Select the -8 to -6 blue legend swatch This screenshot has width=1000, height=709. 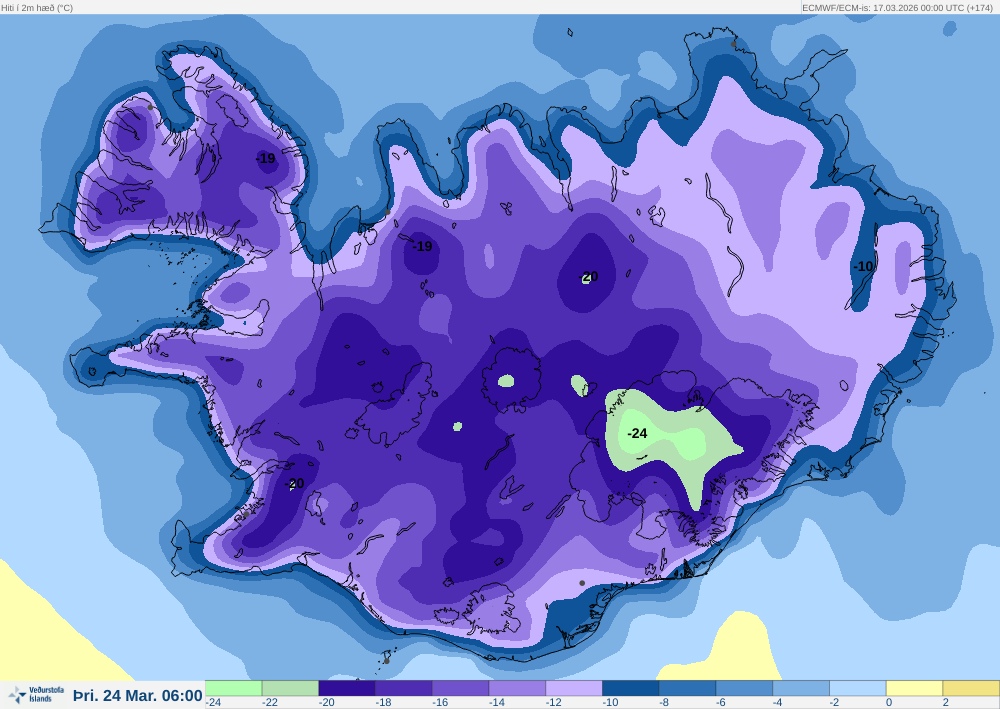click(x=688, y=688)
